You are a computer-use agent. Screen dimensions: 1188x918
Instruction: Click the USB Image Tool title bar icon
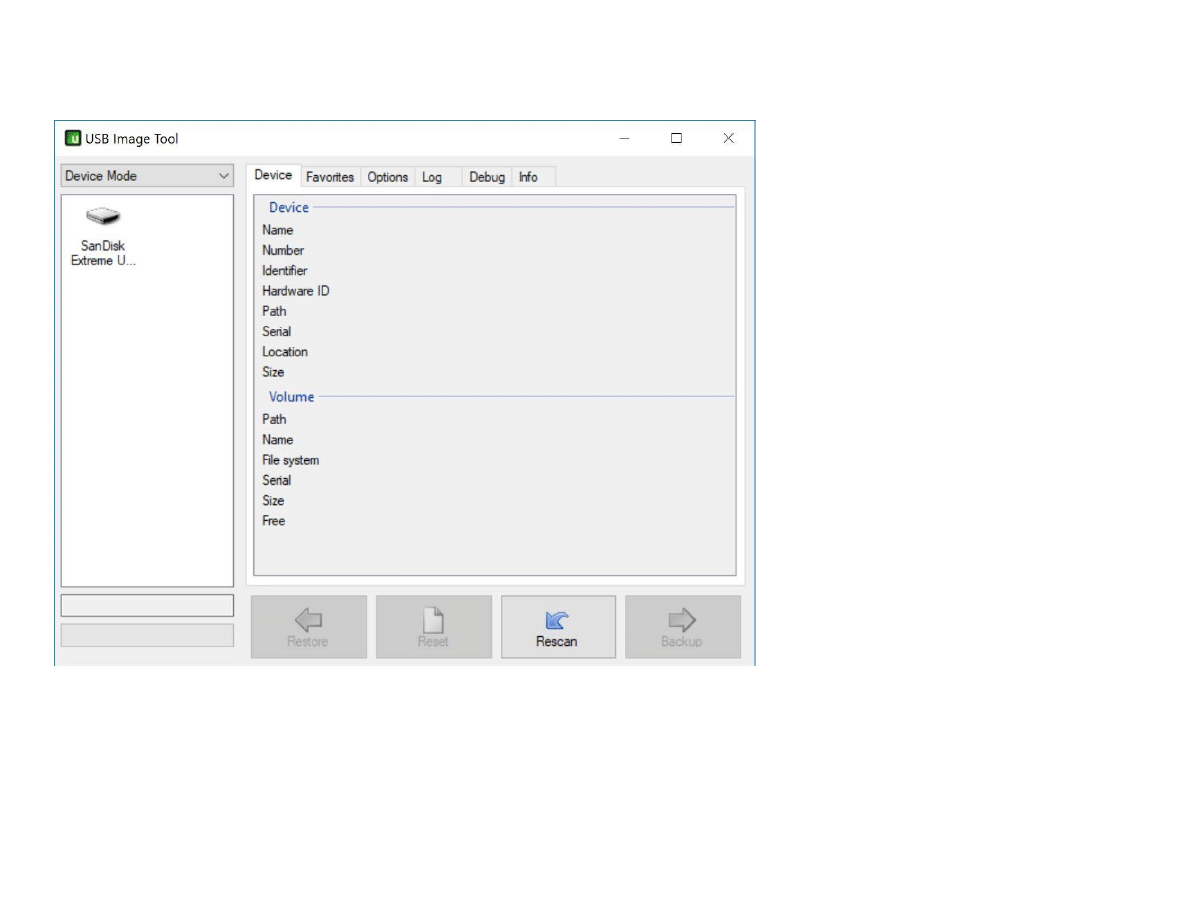[73, 138]
